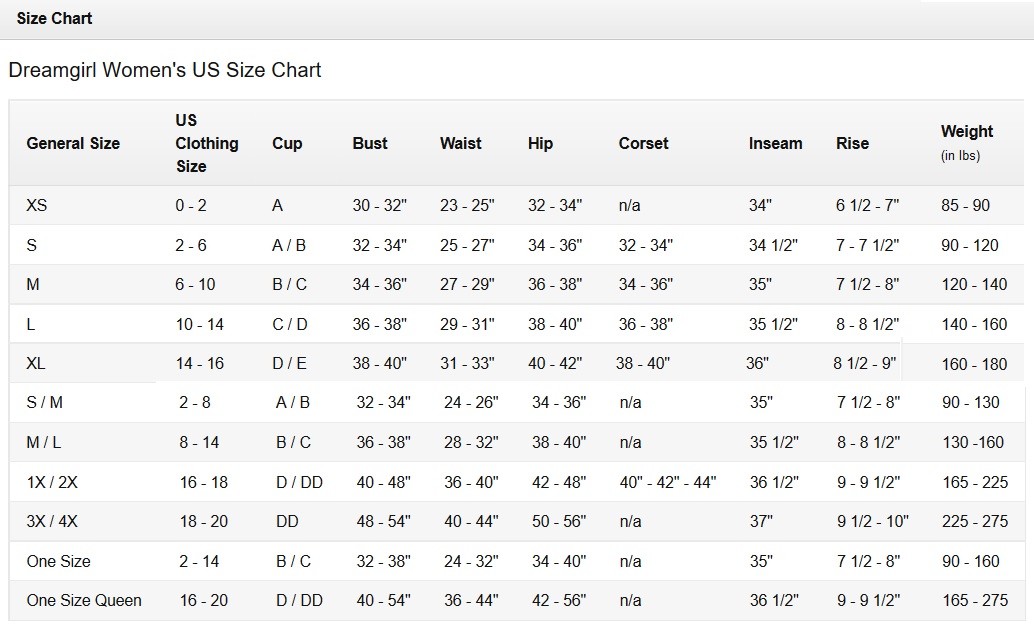Click the Inseam column header
This screenshot has width=1034, height=631.
775,143
